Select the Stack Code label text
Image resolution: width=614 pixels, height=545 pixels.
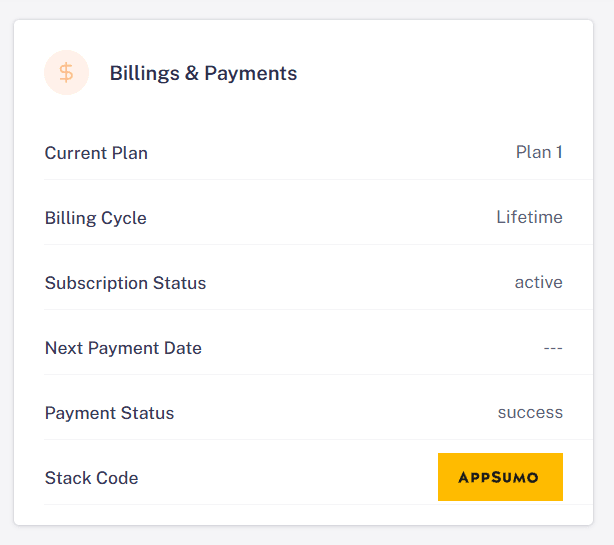pyautogui.click(x=91, y=478)
